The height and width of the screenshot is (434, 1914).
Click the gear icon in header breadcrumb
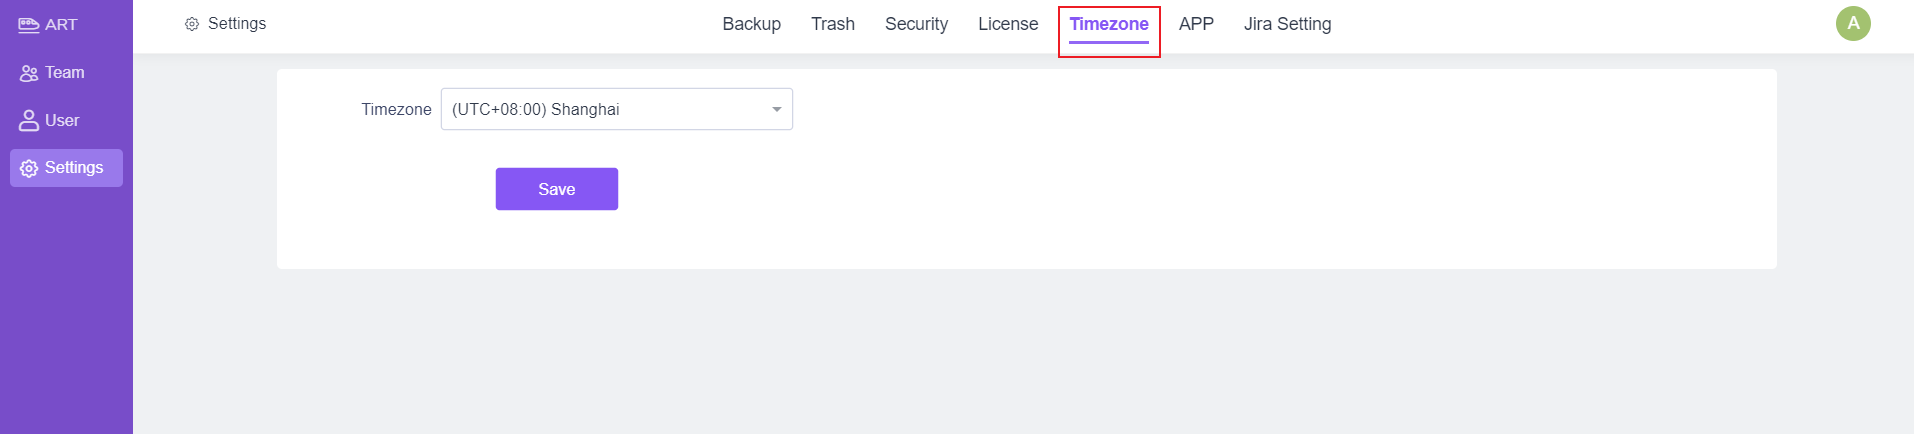click(x=192, y=24)
